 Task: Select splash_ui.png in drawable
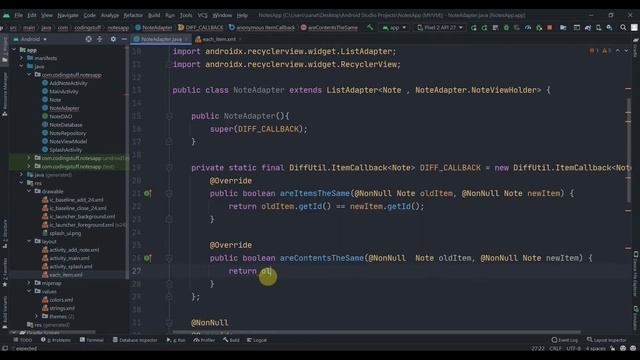click(x=65, y=233)
